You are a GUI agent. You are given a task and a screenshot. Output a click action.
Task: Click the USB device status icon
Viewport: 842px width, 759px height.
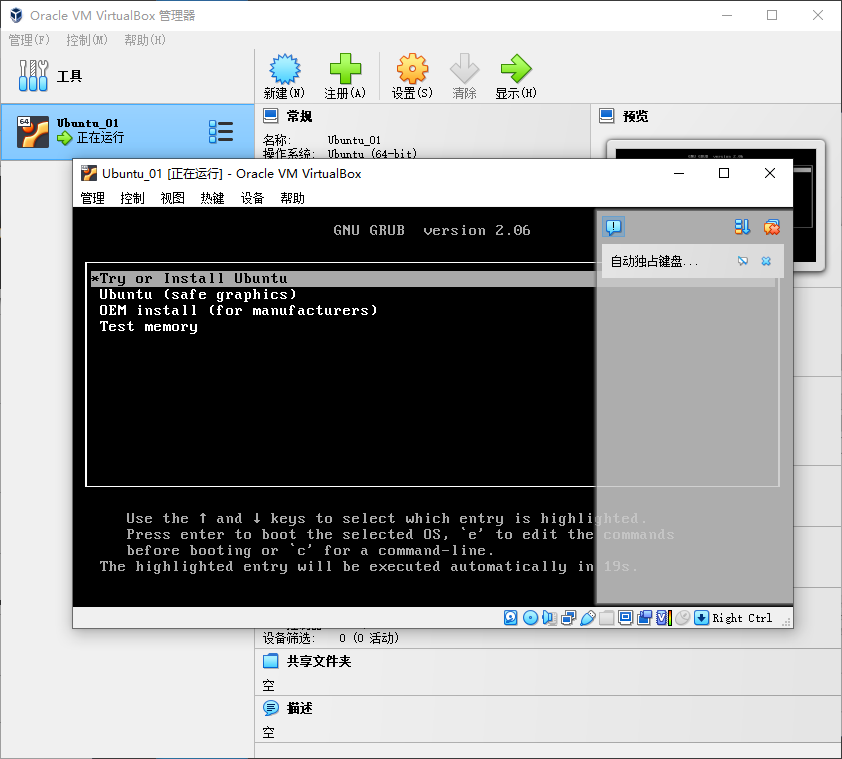(587, 618)
